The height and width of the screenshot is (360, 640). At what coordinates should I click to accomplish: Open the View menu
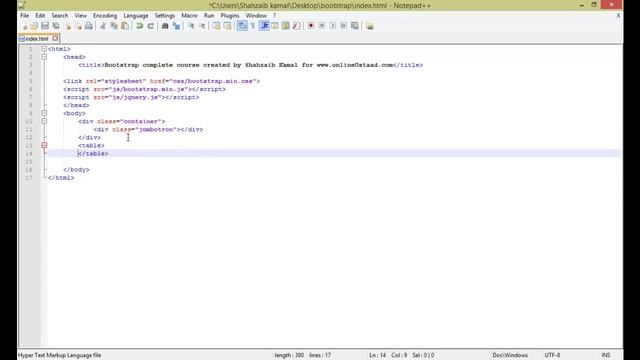(80, 16)
